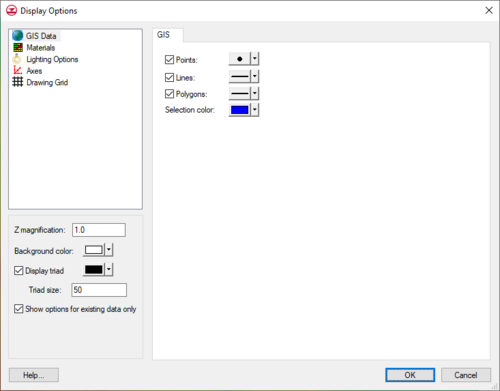
Task: Select Materials in the options list
Action: tap(41, 48)
